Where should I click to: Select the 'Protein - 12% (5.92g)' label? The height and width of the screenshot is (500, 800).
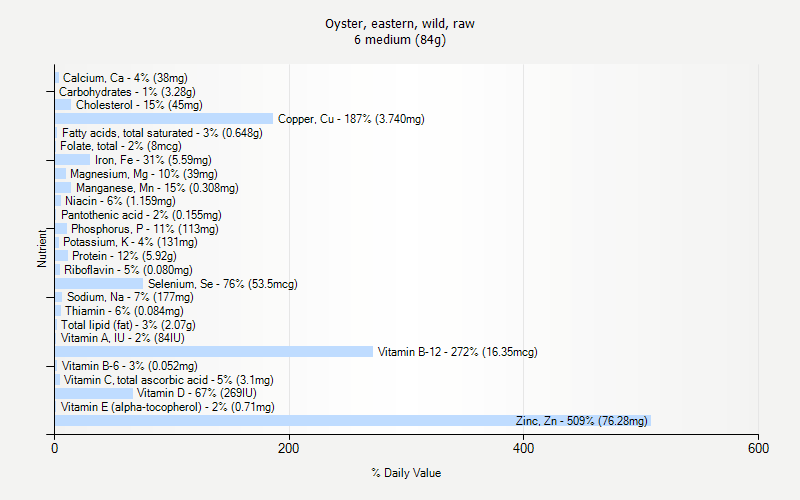pyautogui.click(x=124, y=256)
